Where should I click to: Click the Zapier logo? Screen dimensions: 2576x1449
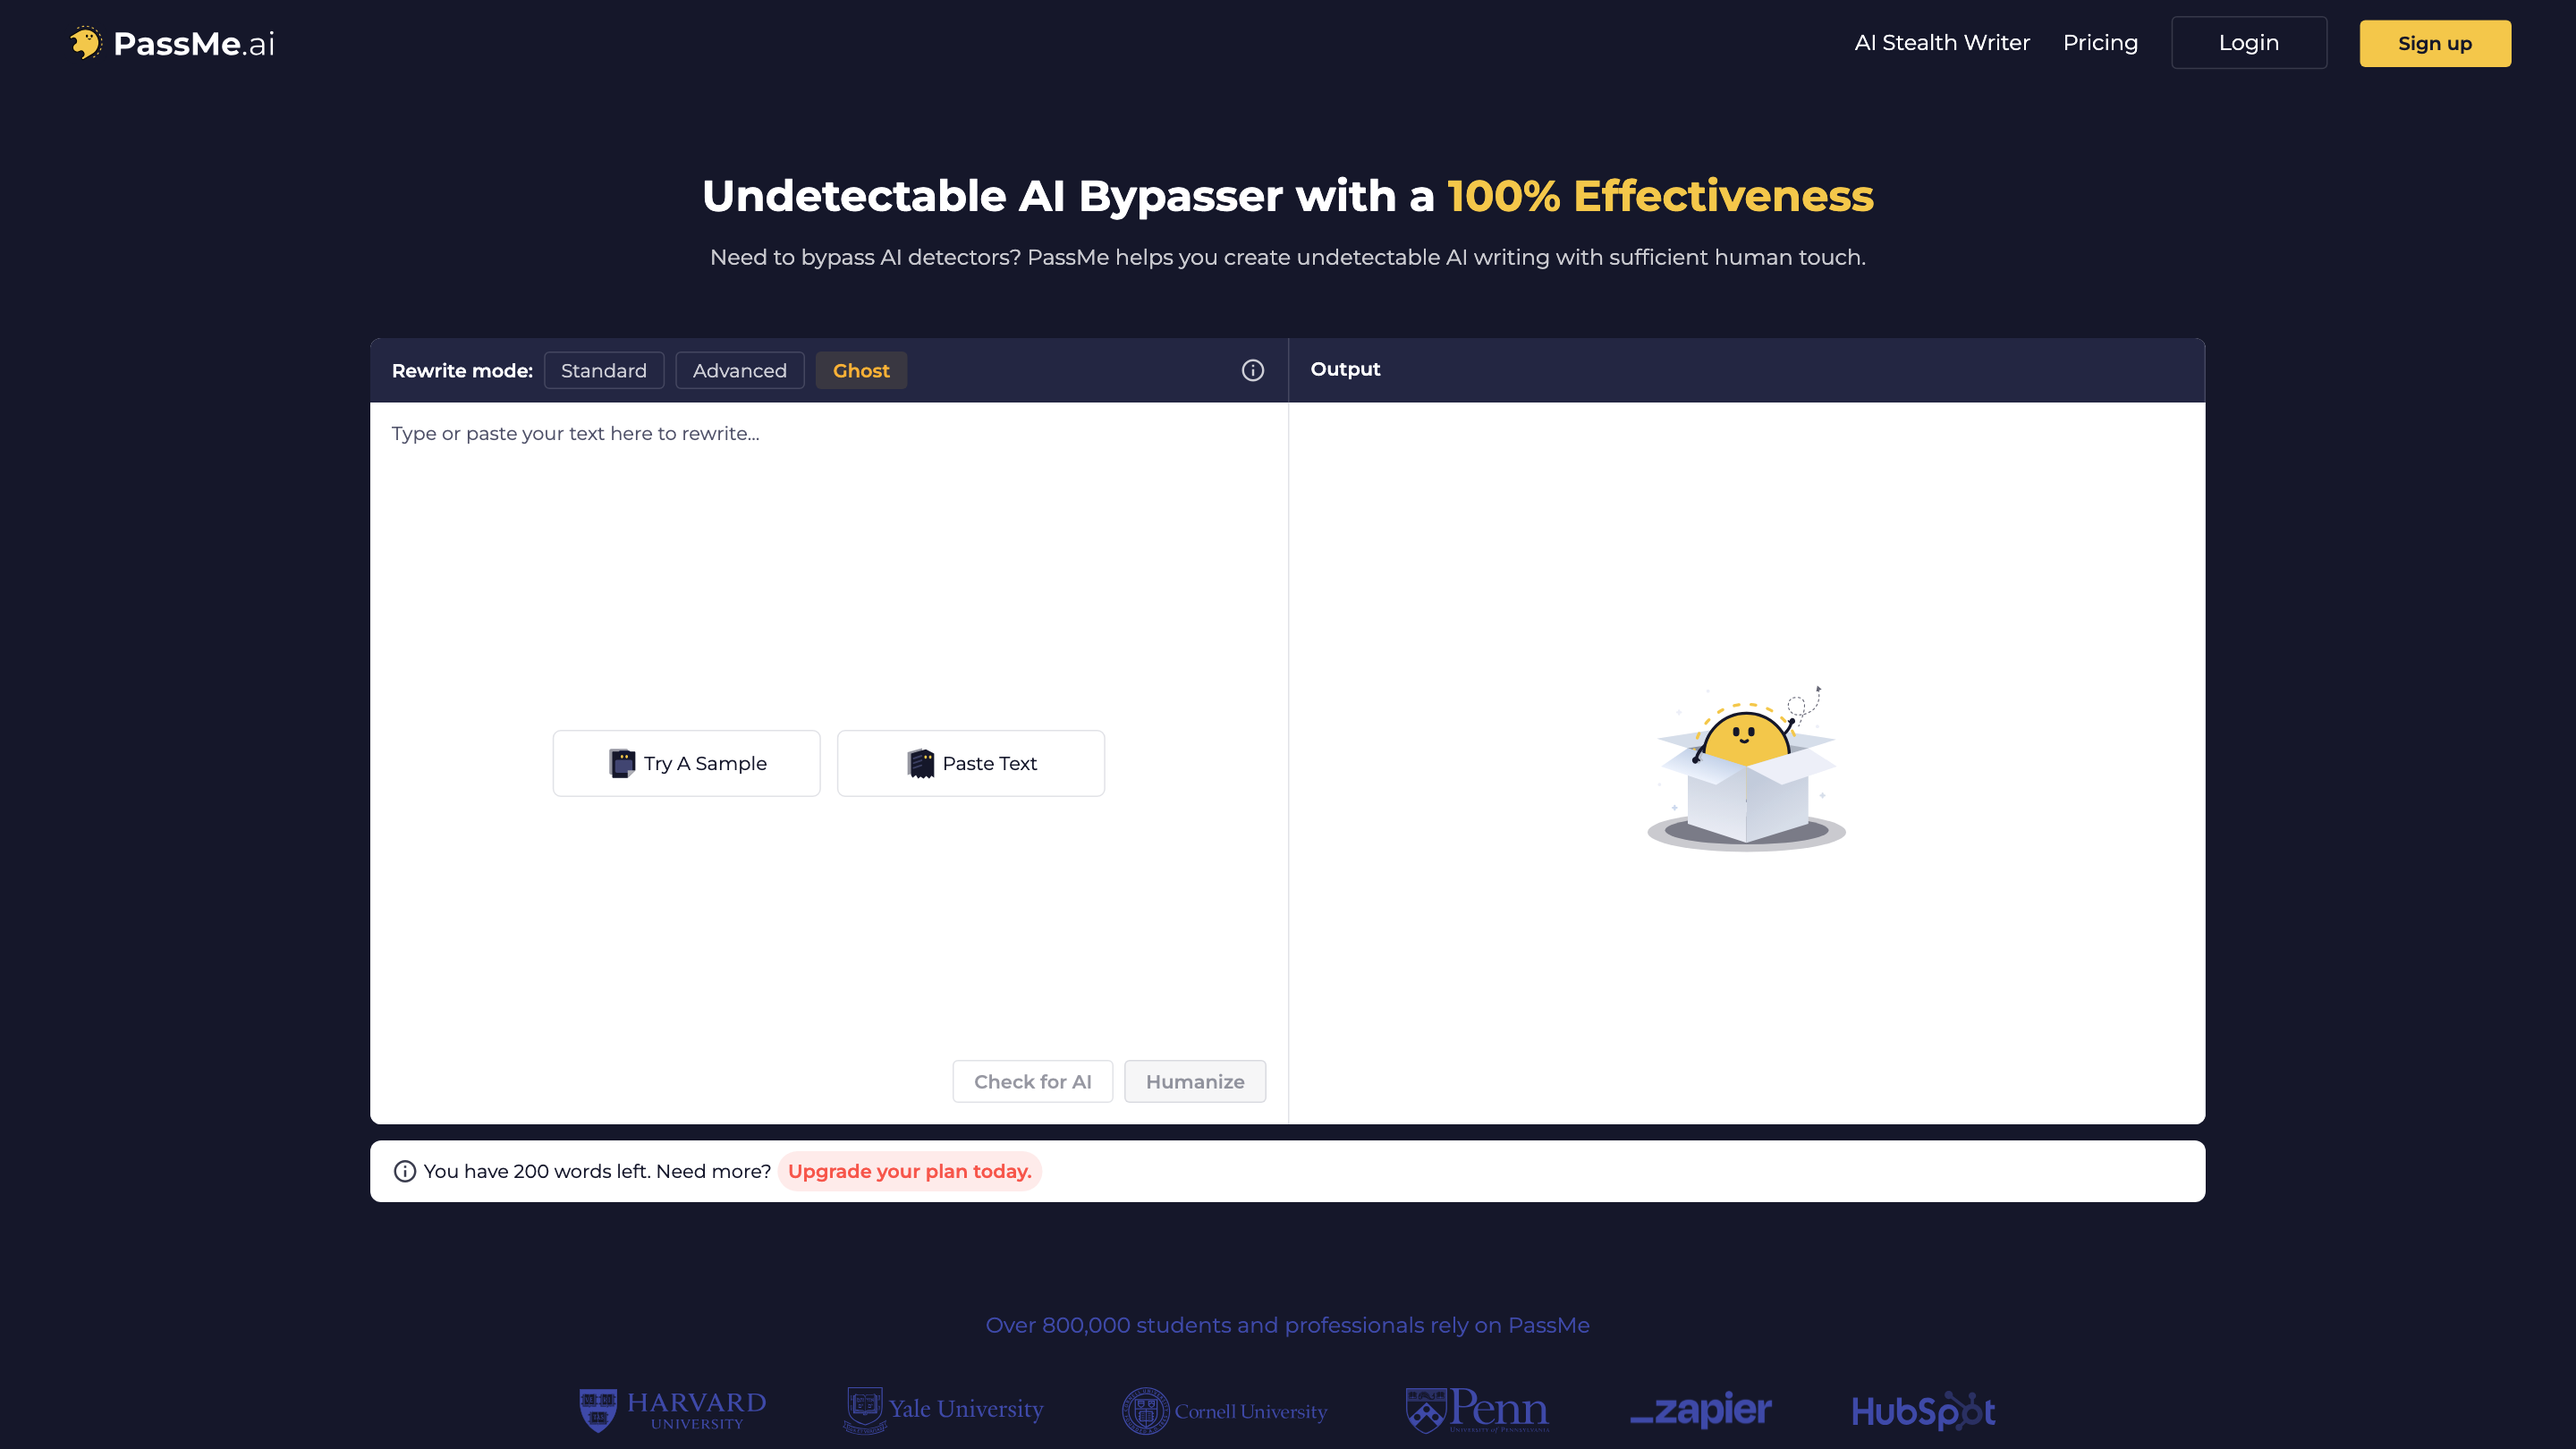click(1700, 1410)
